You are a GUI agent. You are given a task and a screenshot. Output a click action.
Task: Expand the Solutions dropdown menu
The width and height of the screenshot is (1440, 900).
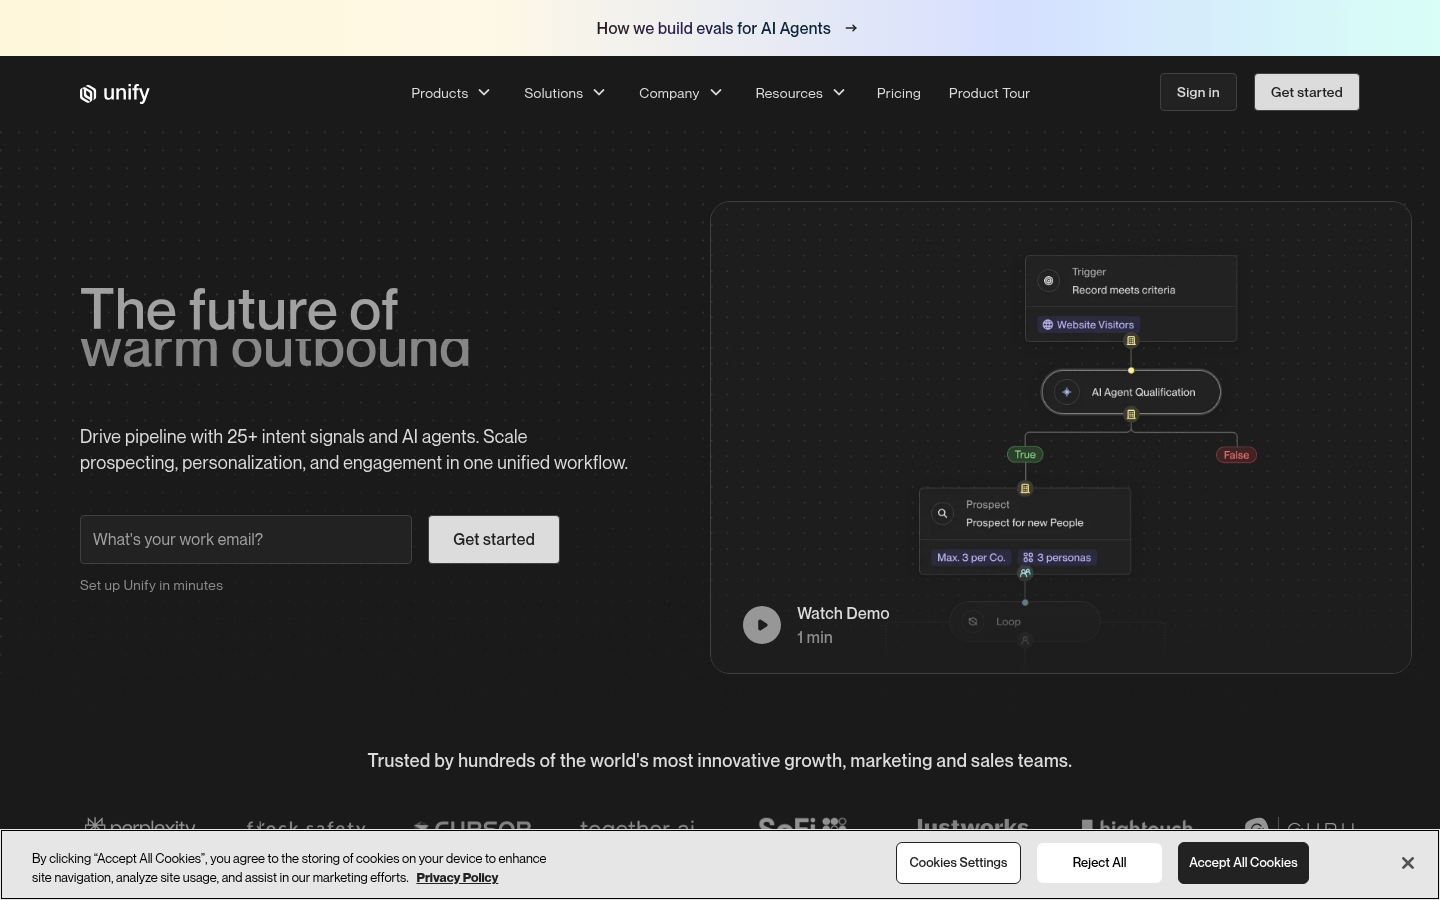[564, 93]
